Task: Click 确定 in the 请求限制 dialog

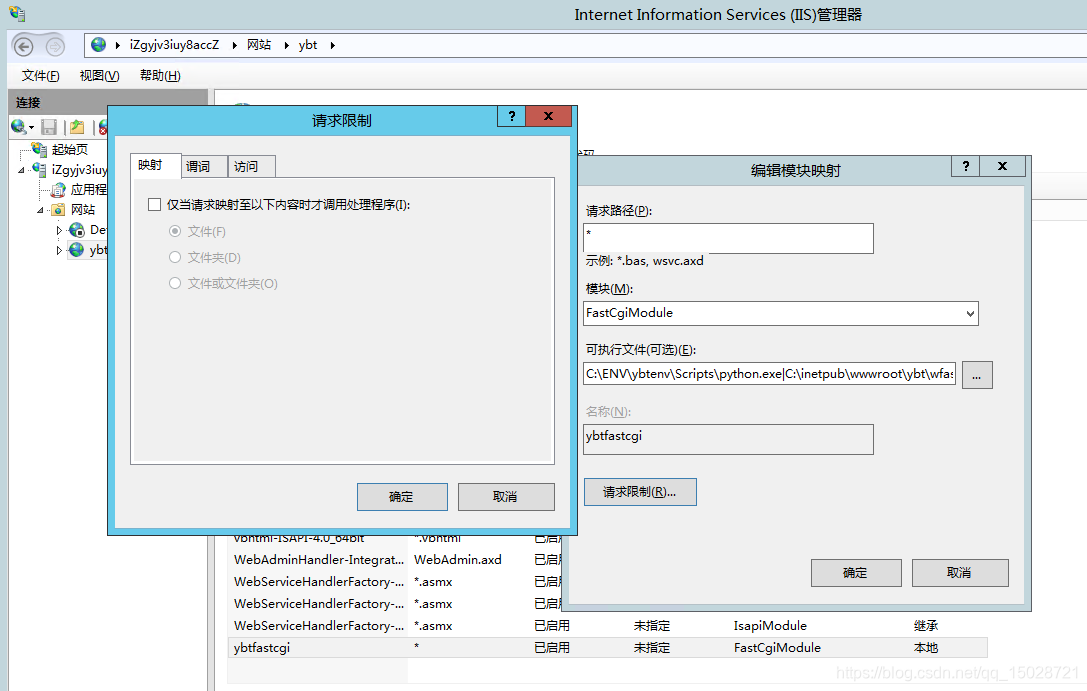Action: (402, 496)
